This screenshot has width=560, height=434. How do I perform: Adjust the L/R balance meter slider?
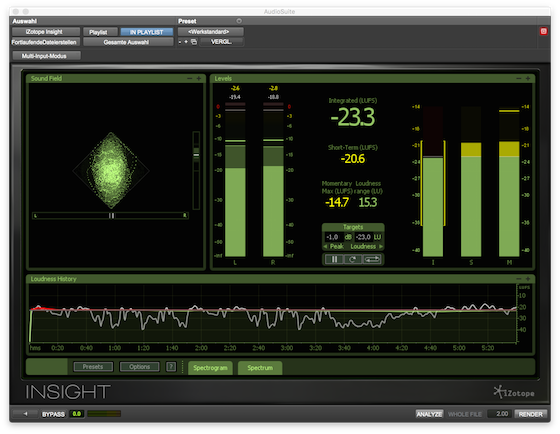pos(110,215)
